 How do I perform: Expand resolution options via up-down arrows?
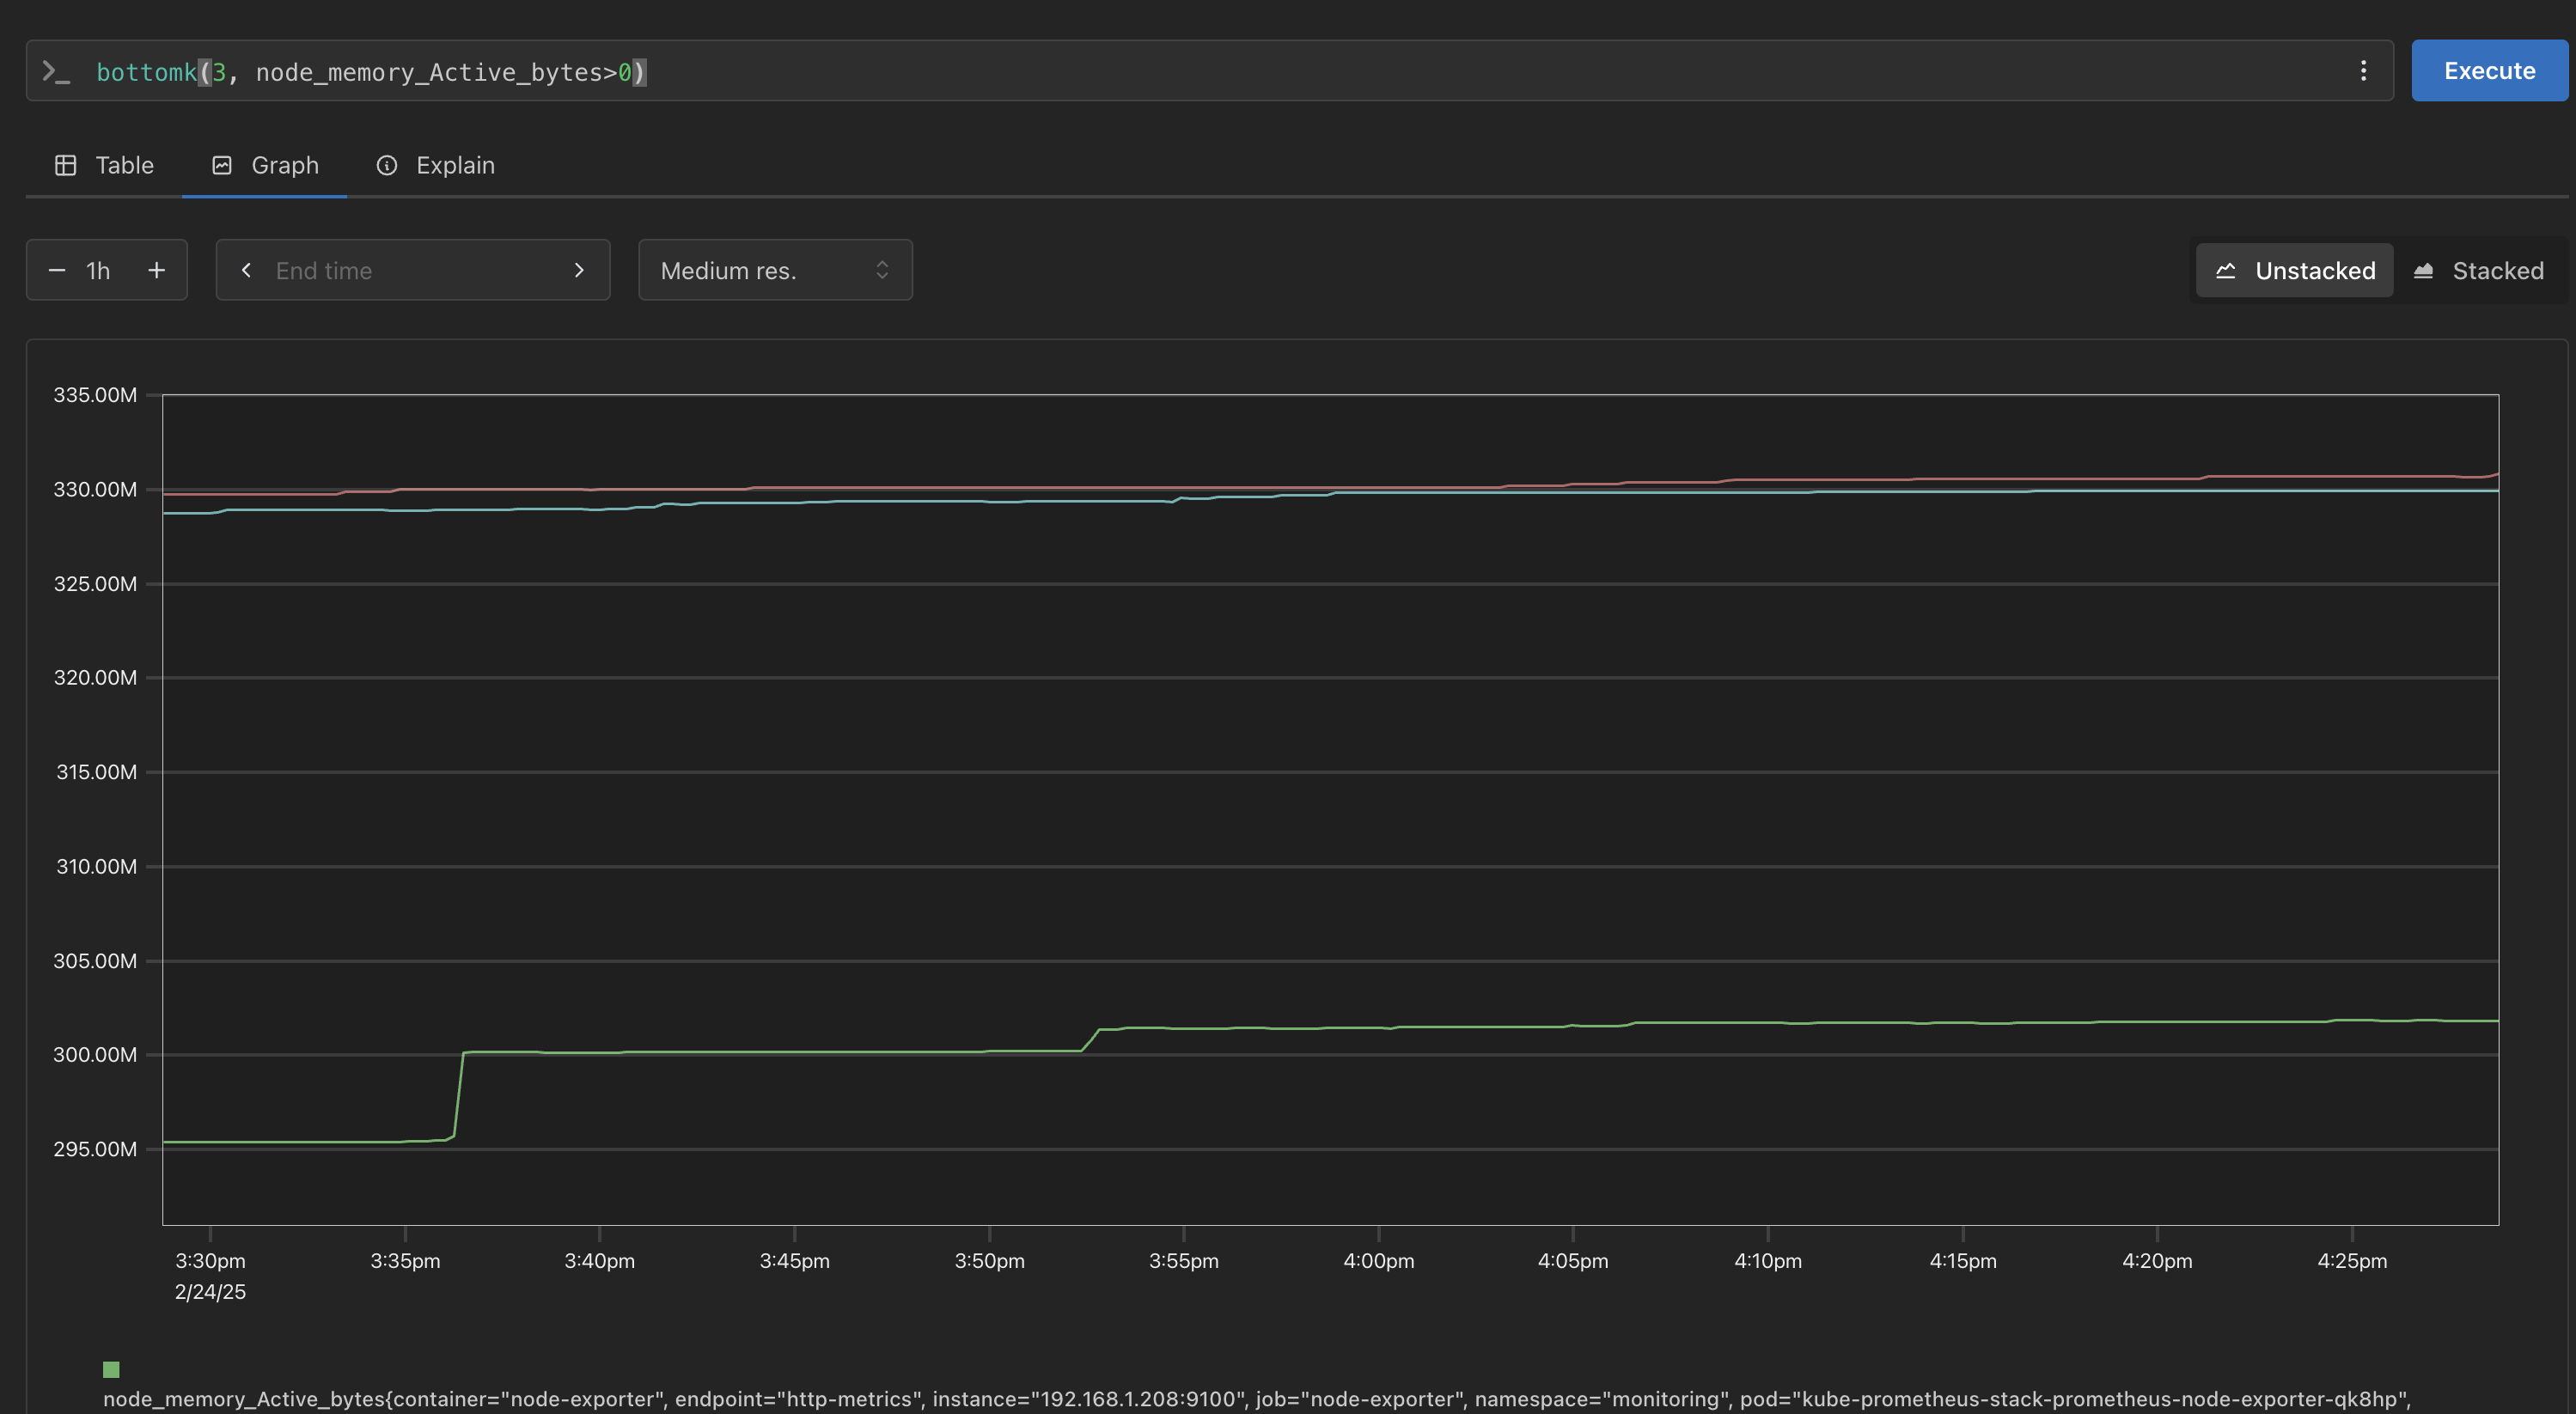point(882,270)
